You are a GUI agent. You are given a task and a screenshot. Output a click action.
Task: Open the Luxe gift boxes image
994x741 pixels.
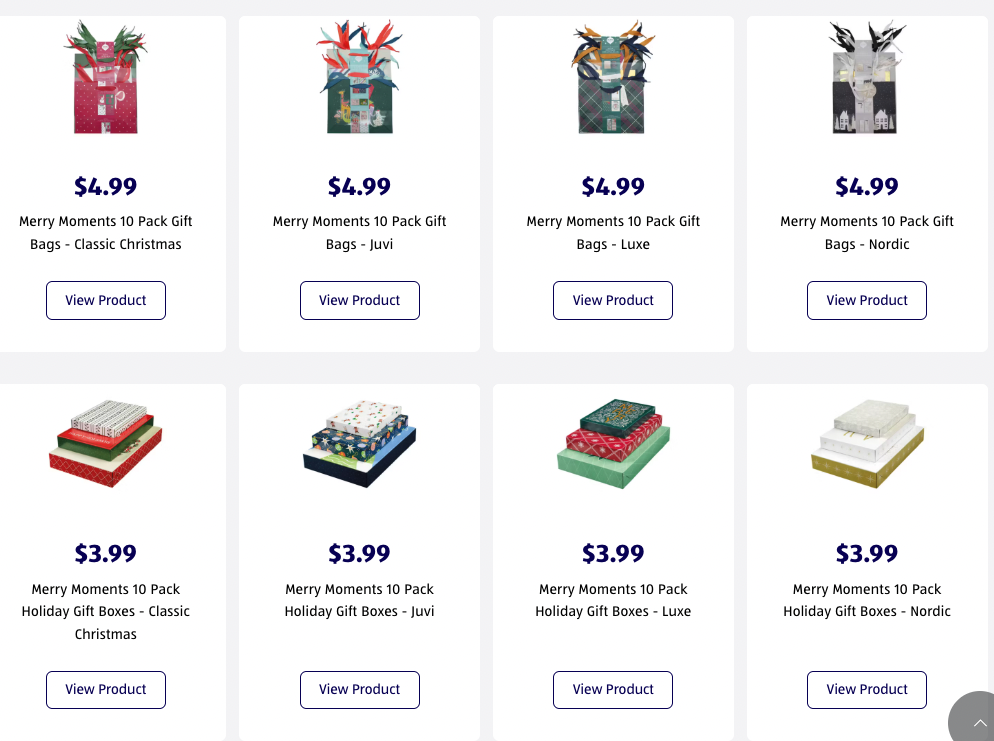pyautogui.click(x=613, y=444)
